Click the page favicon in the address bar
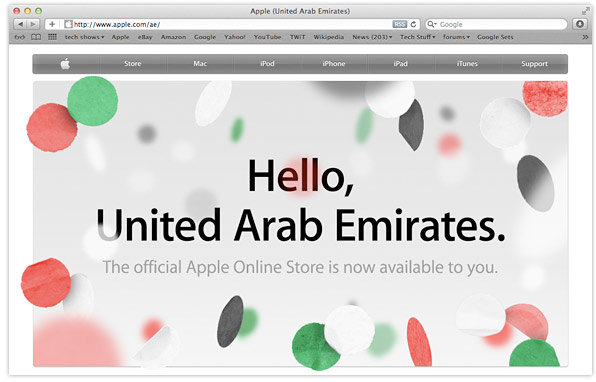 click(x=68, y=24)
